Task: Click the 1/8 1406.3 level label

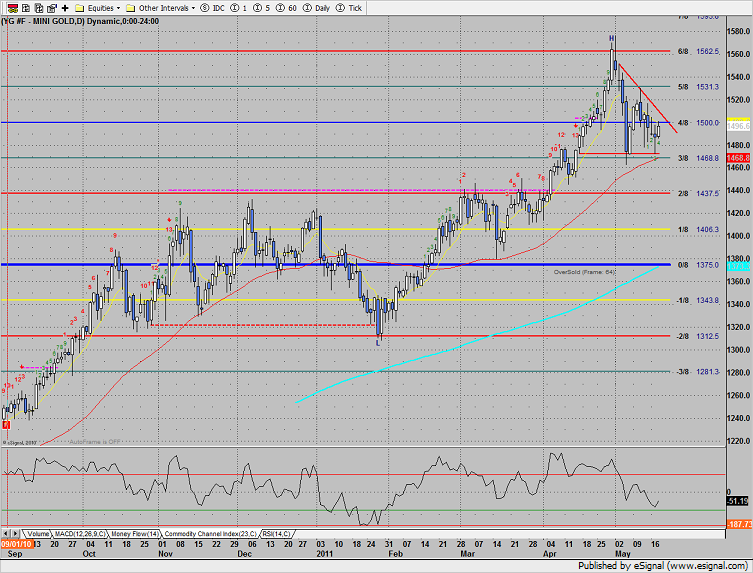Action: (698, 230)
